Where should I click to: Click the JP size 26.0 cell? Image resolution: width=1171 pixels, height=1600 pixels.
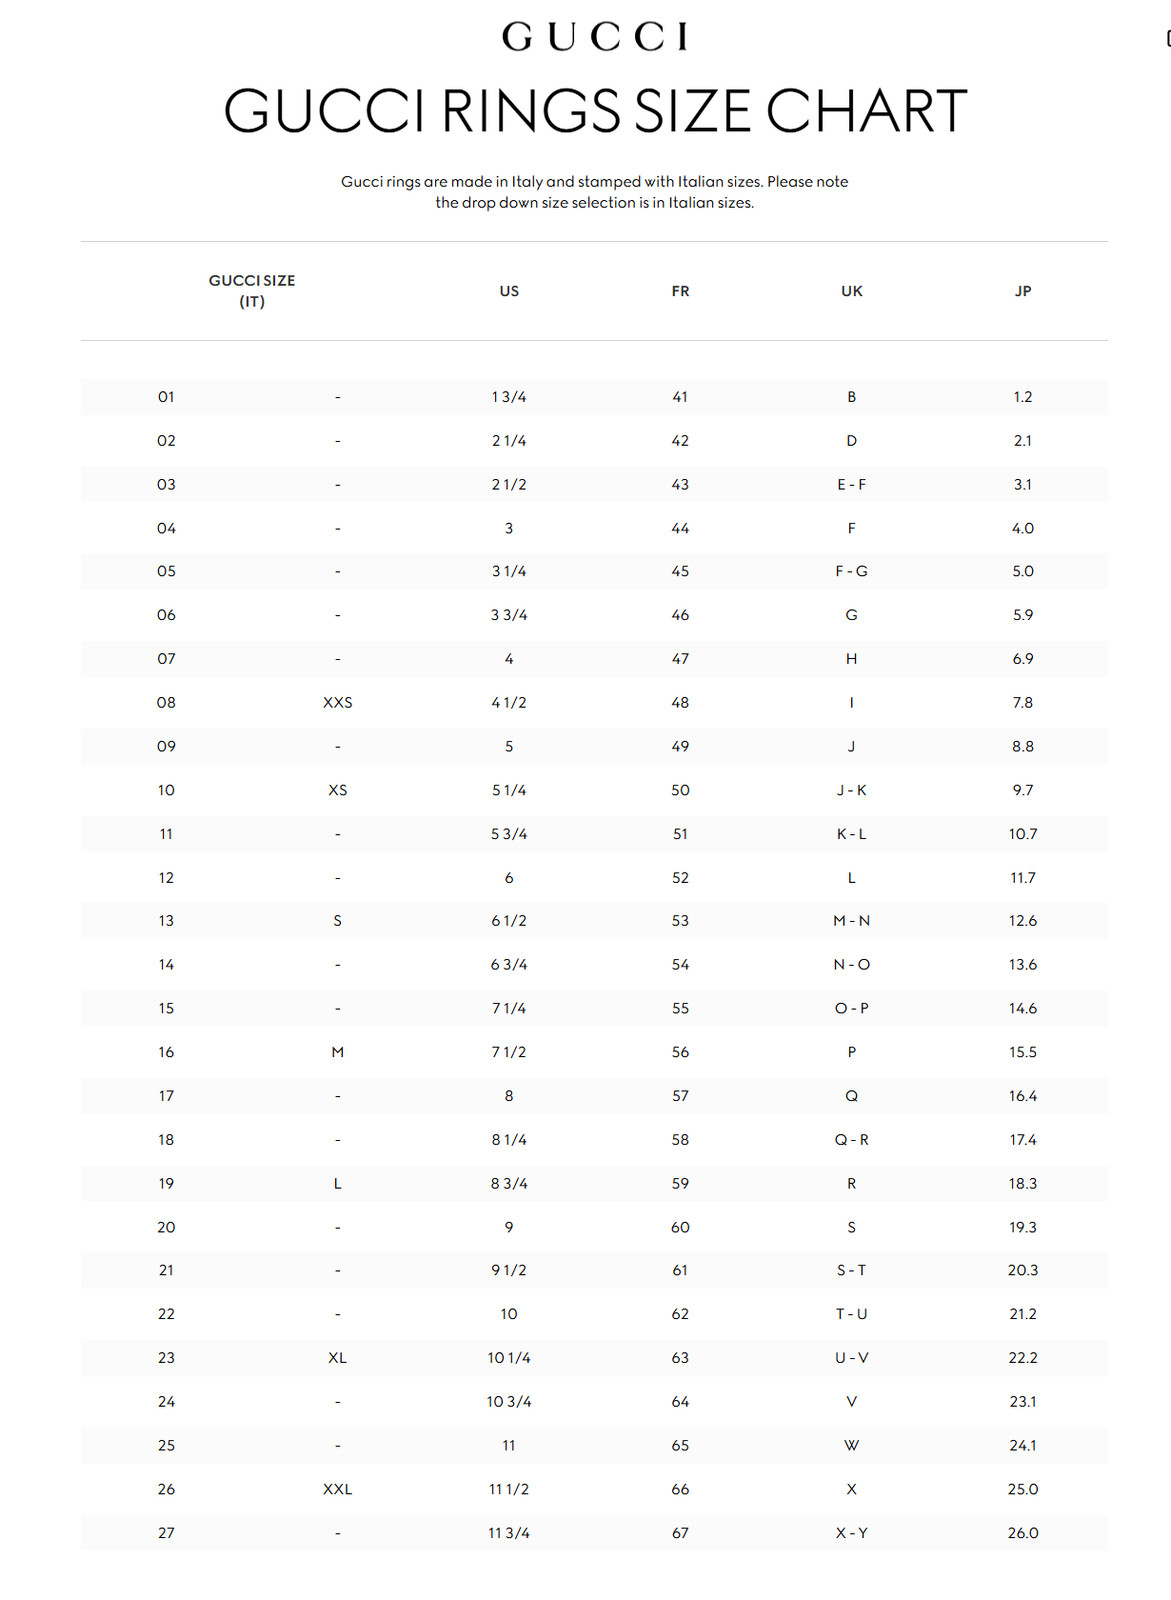coord(1022,1533)
